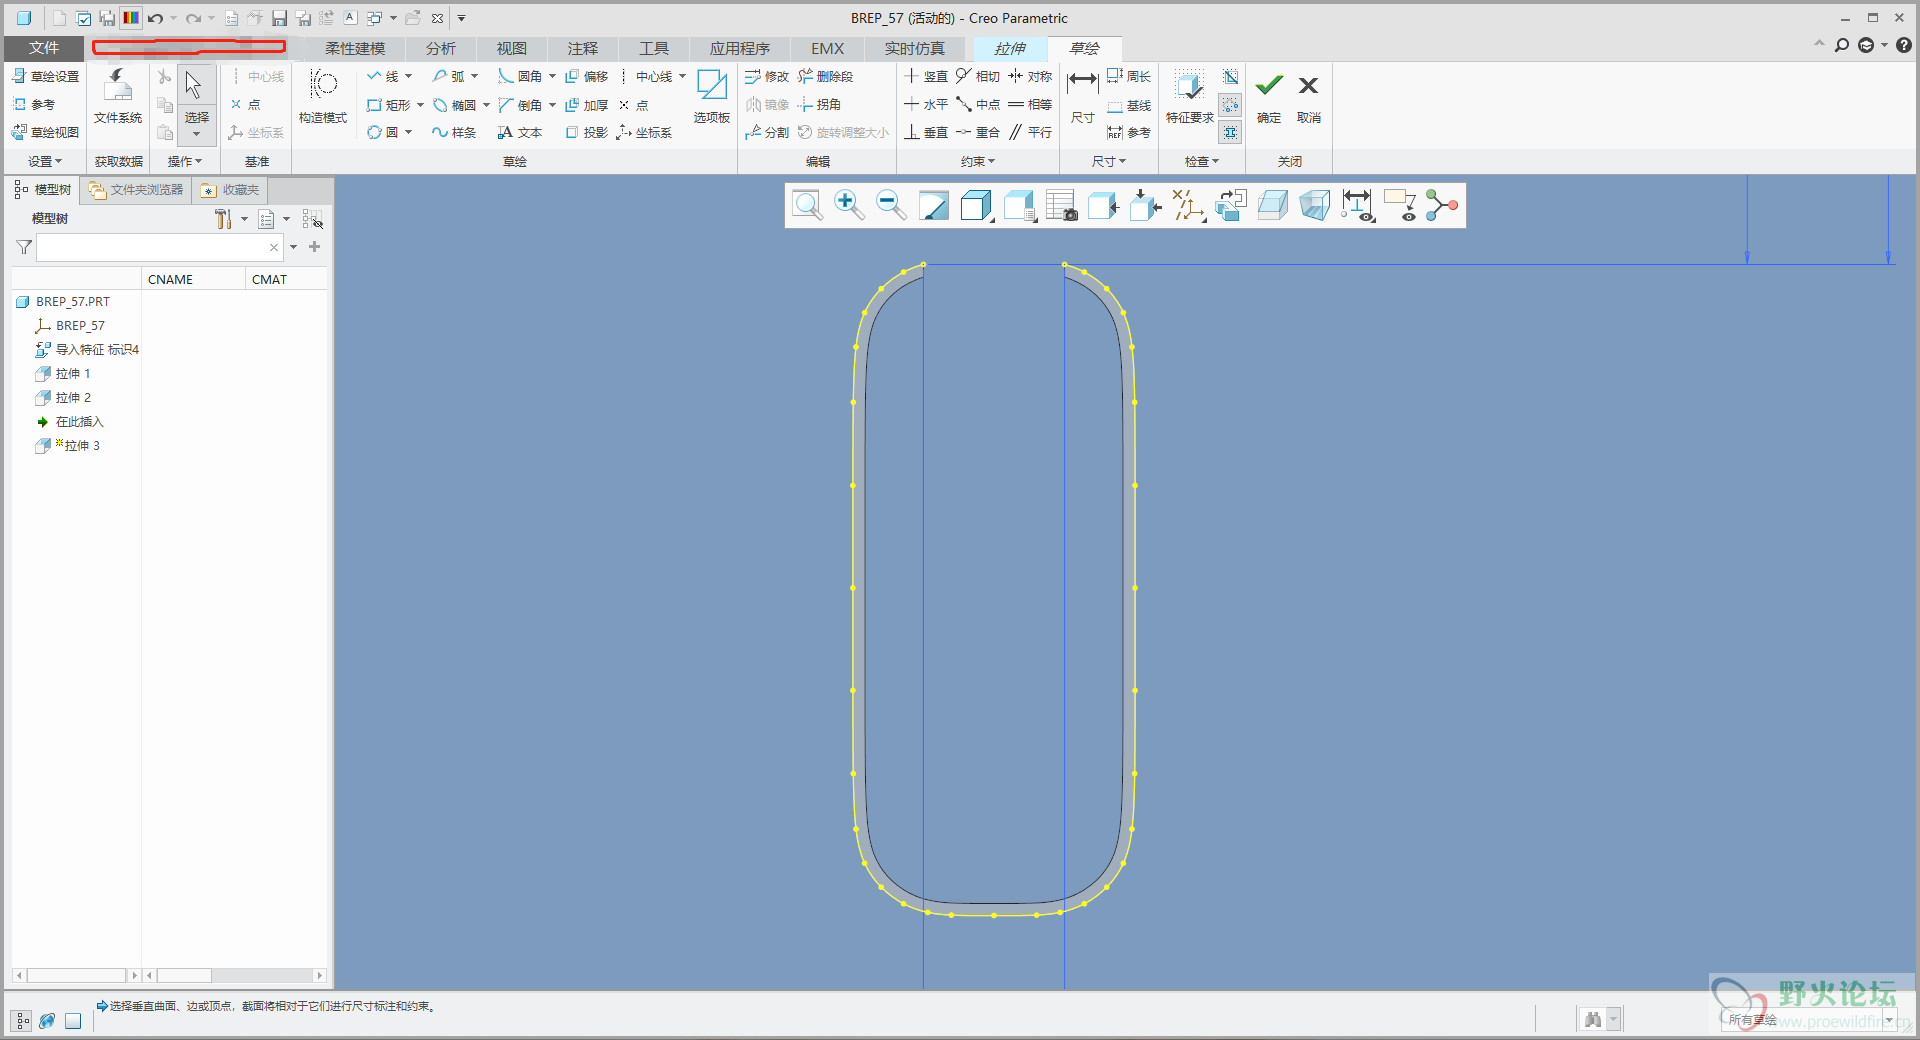Switch to the Flexible Modeling (柔性建模) tab
The height and width of the screenshot is (1040, 1920).
tap(355, 48)
